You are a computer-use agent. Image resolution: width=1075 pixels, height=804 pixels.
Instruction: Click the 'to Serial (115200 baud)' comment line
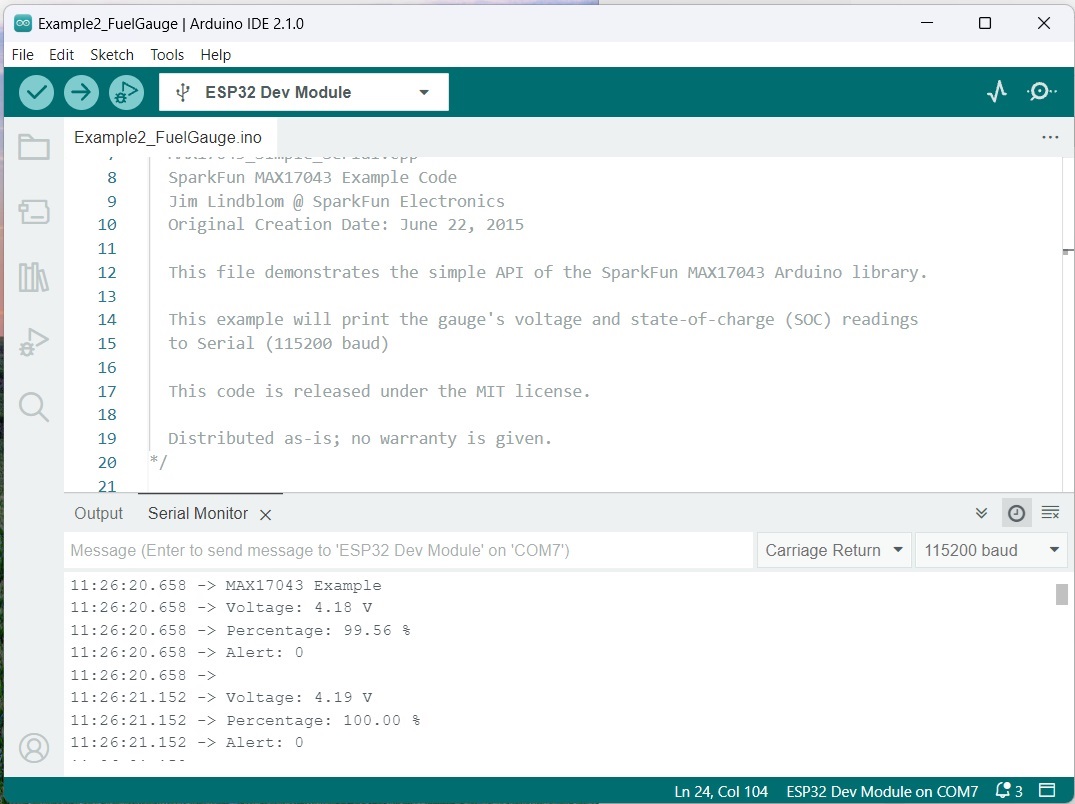coord(278,343)
